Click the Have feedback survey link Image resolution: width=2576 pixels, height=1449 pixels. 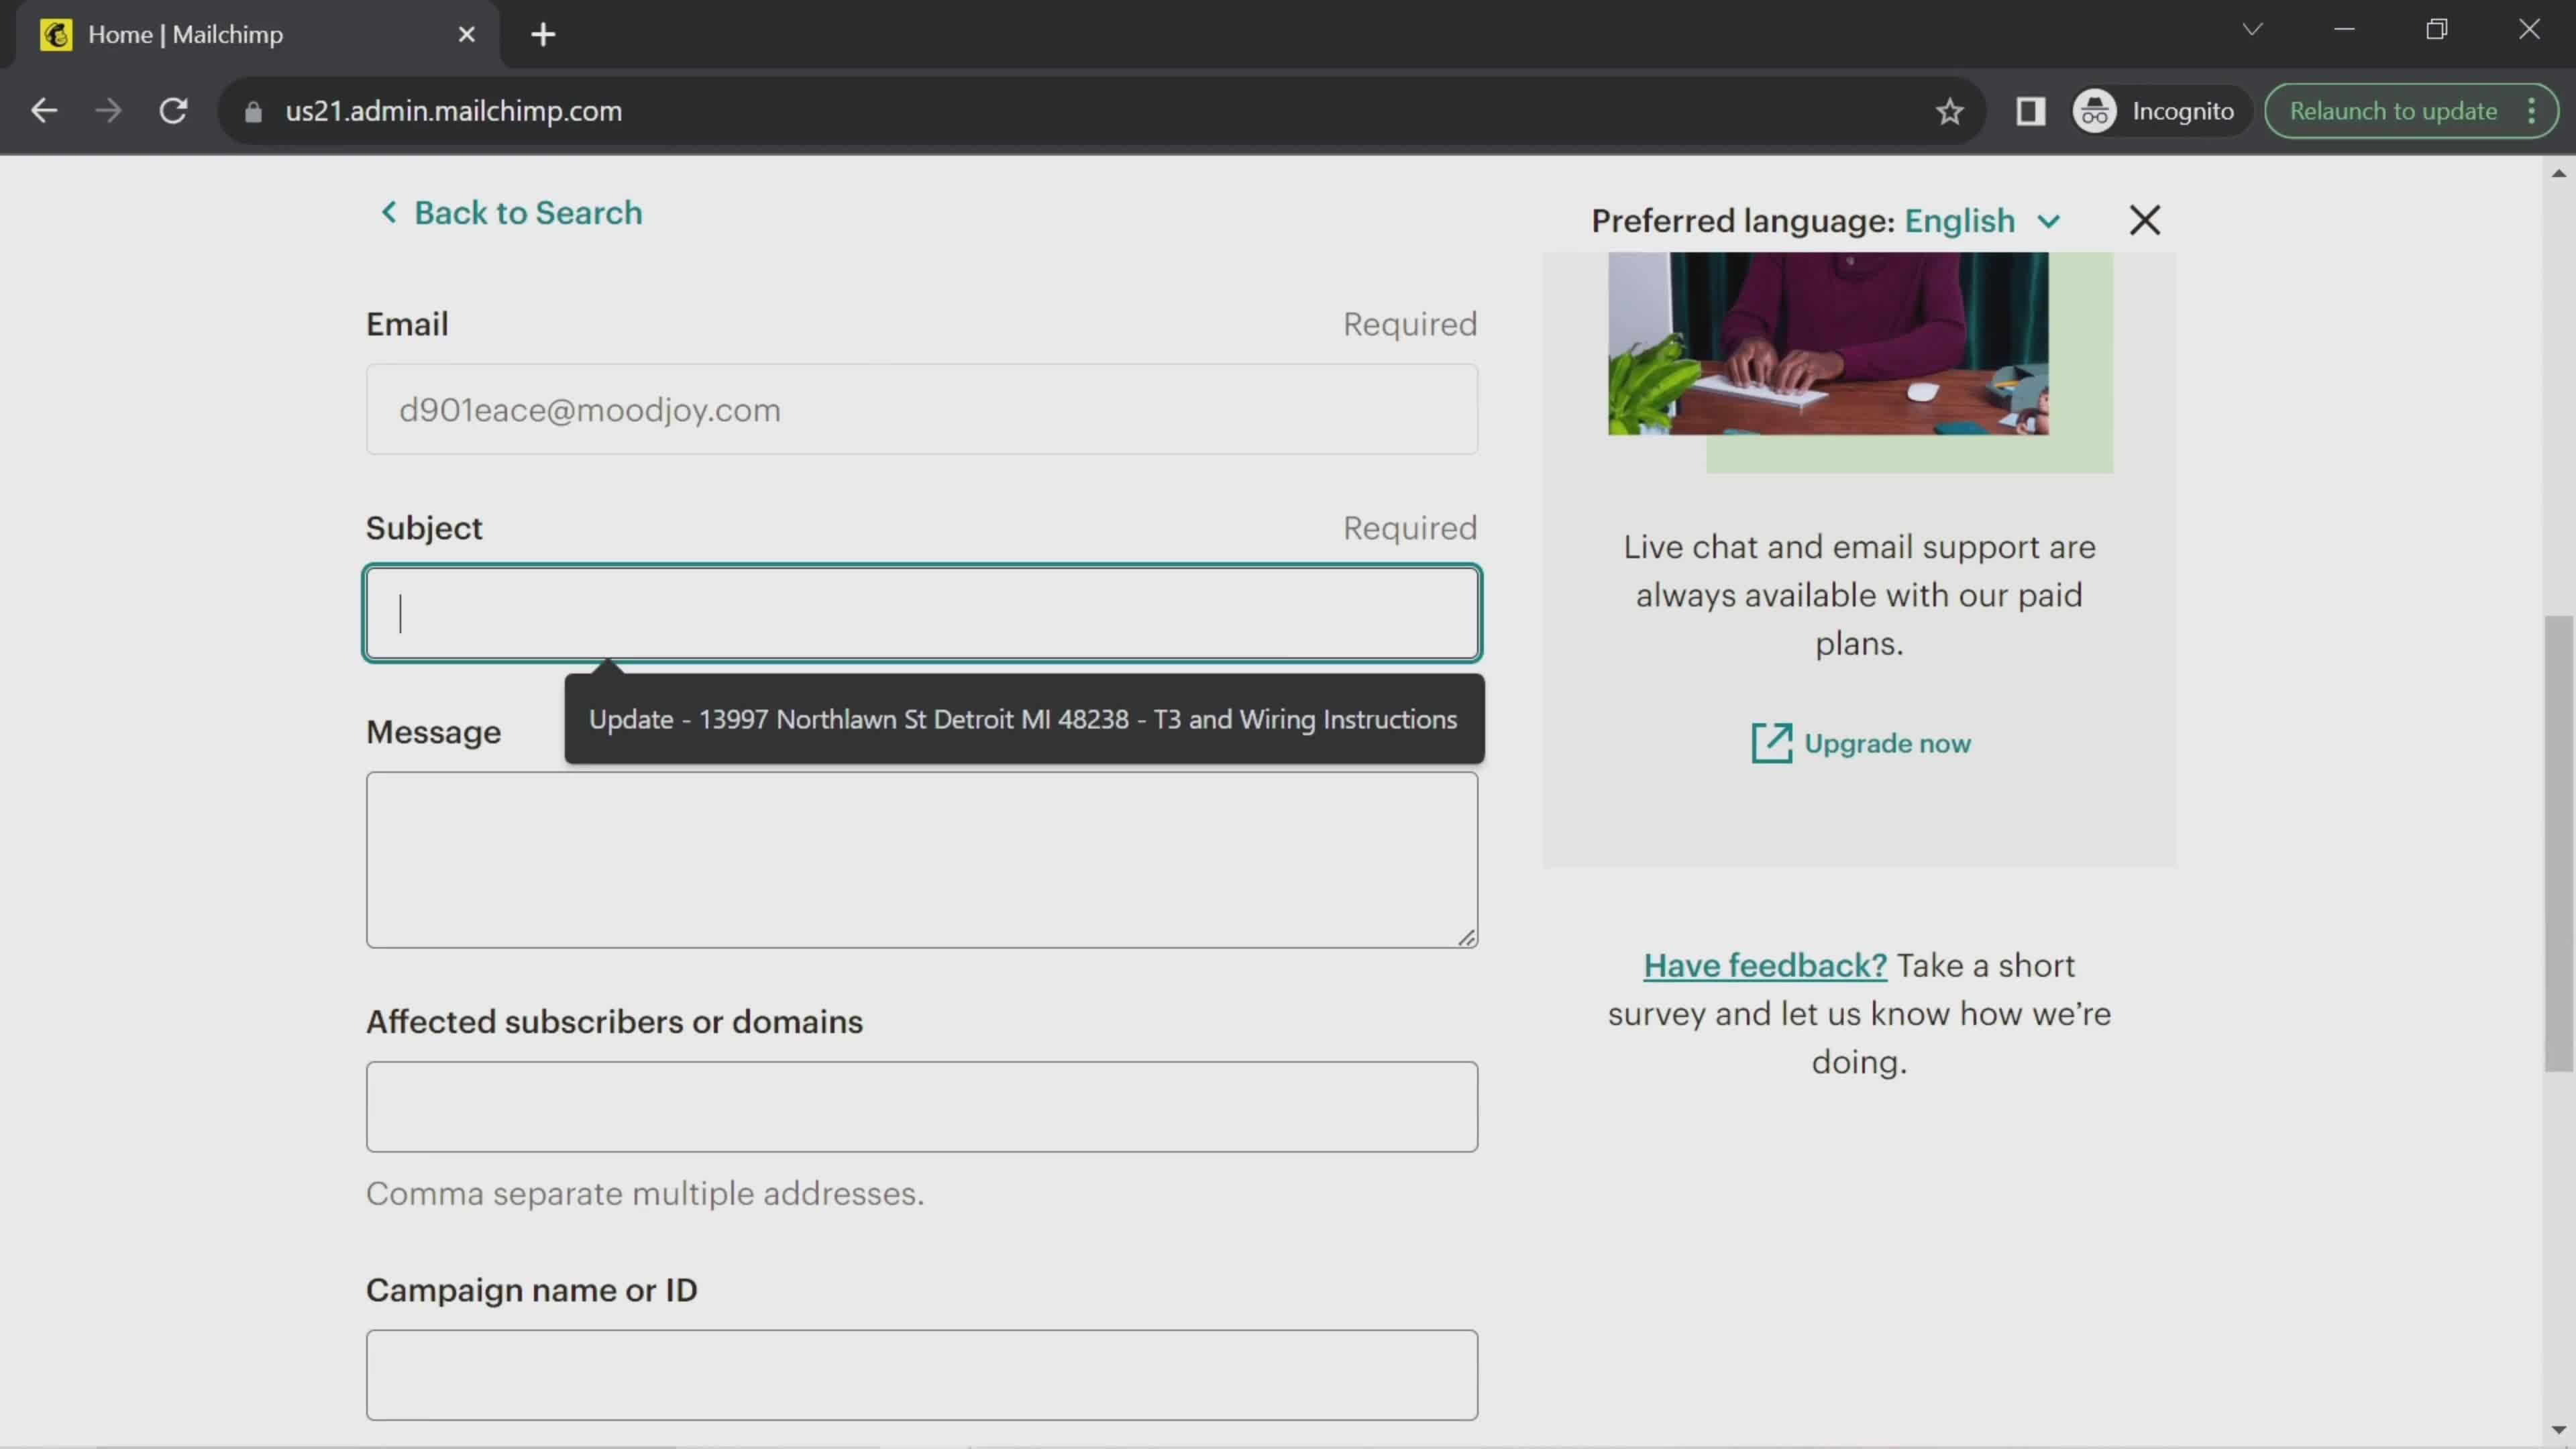1764,964
